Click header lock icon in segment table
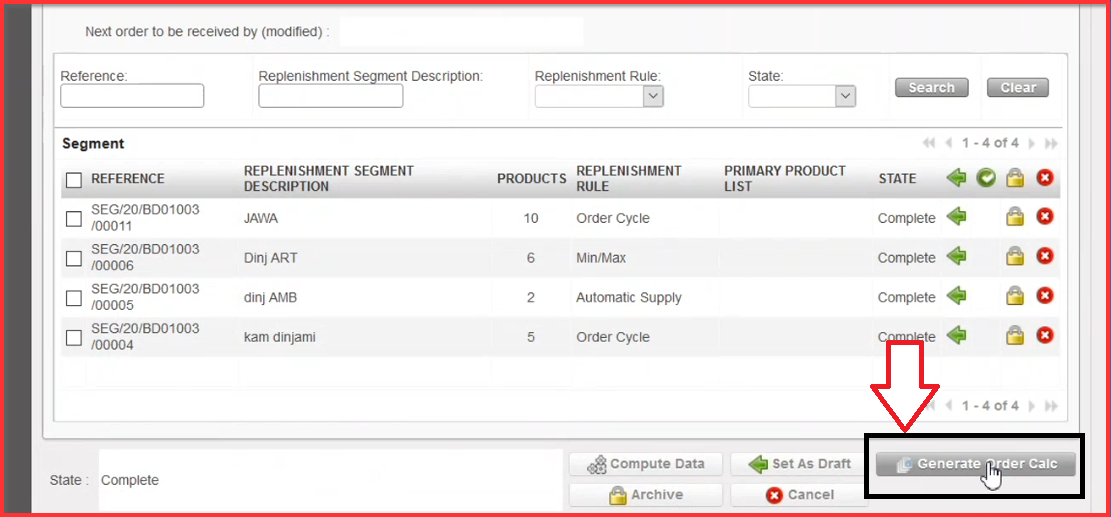The width and height of the screenshot is (1111, 517). coord(1015,178)
